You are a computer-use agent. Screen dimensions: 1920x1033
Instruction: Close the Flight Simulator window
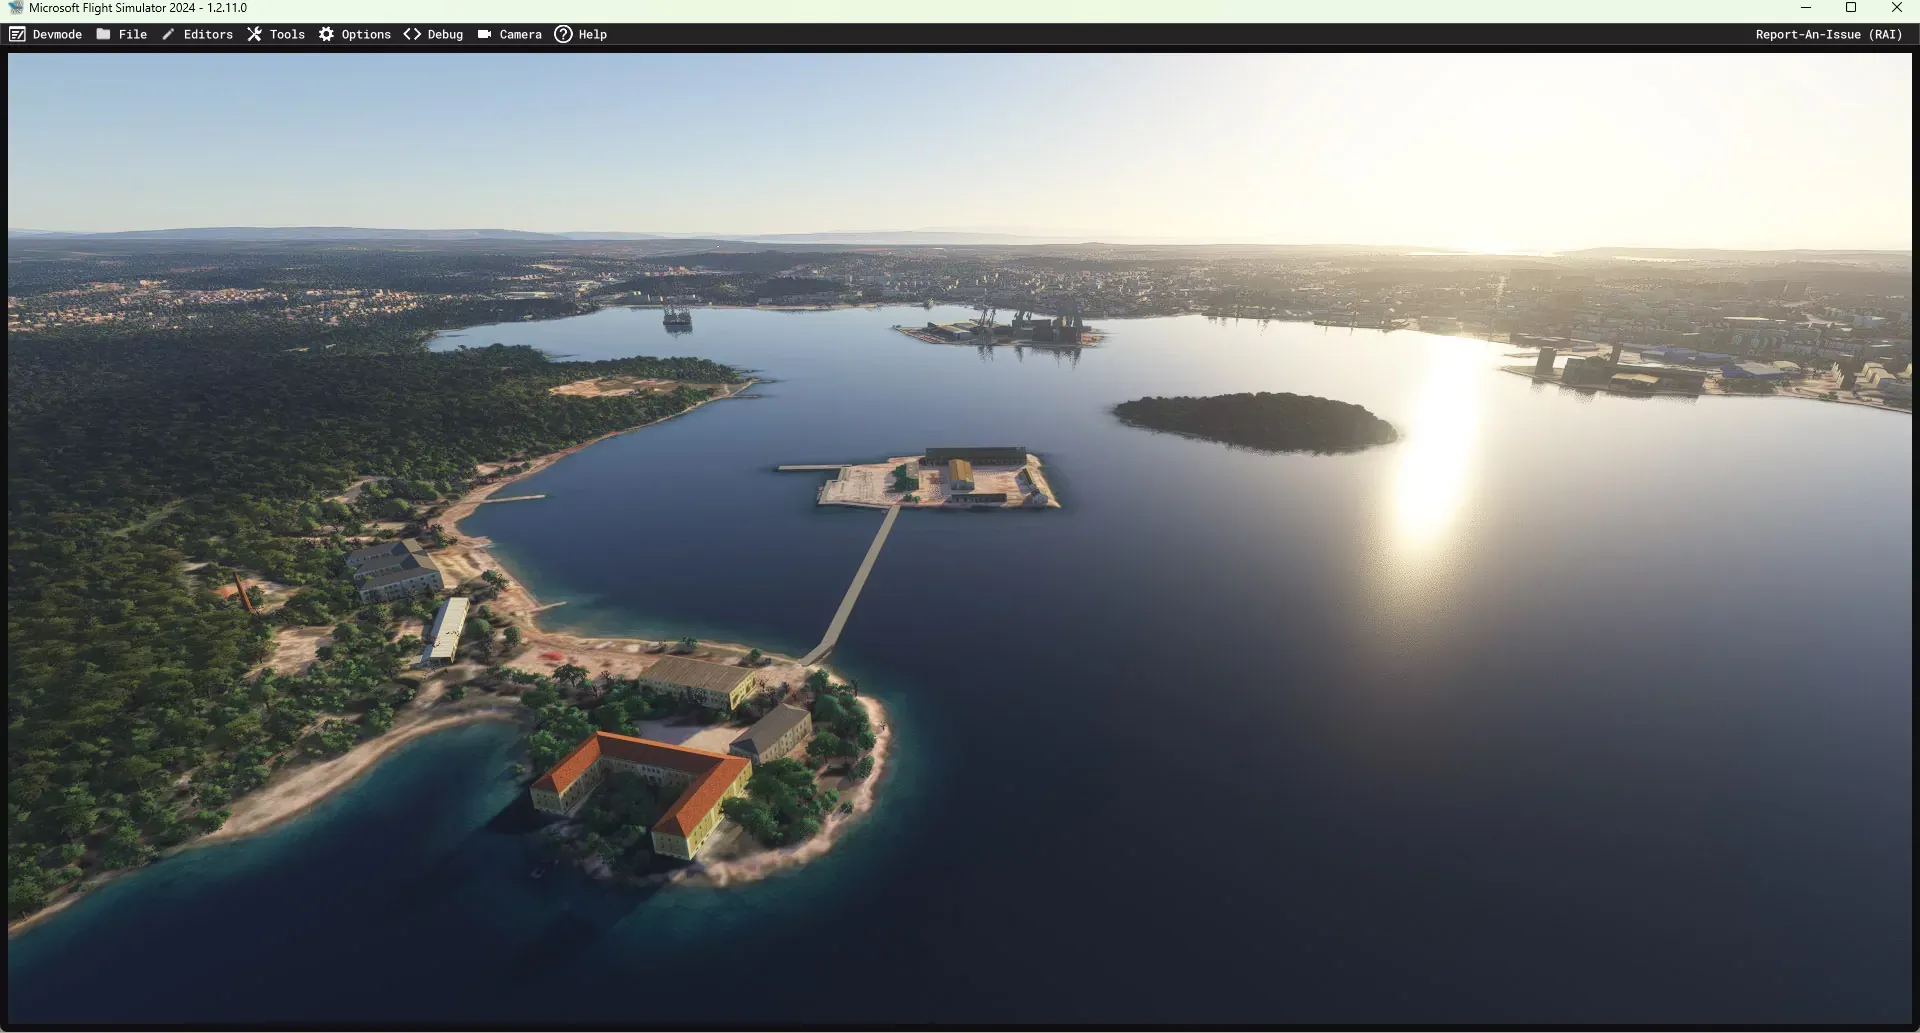point(1897,8)
